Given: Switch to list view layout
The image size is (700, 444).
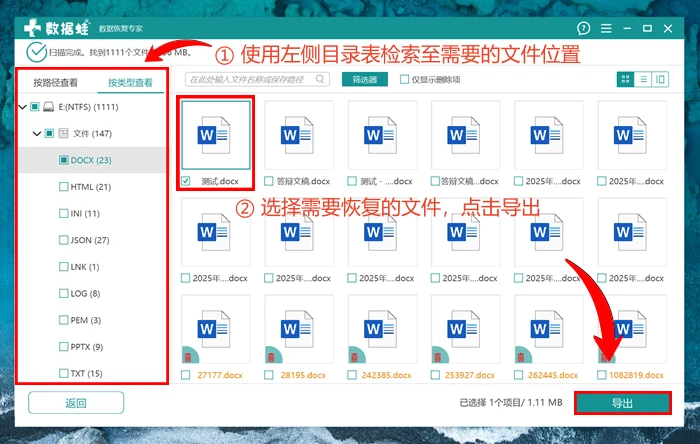Looking at the screenshot, I should (x=643, y=79).
